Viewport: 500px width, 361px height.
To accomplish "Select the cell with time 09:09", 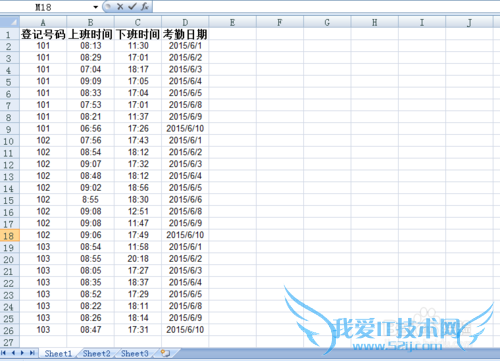I will [90, 81].
